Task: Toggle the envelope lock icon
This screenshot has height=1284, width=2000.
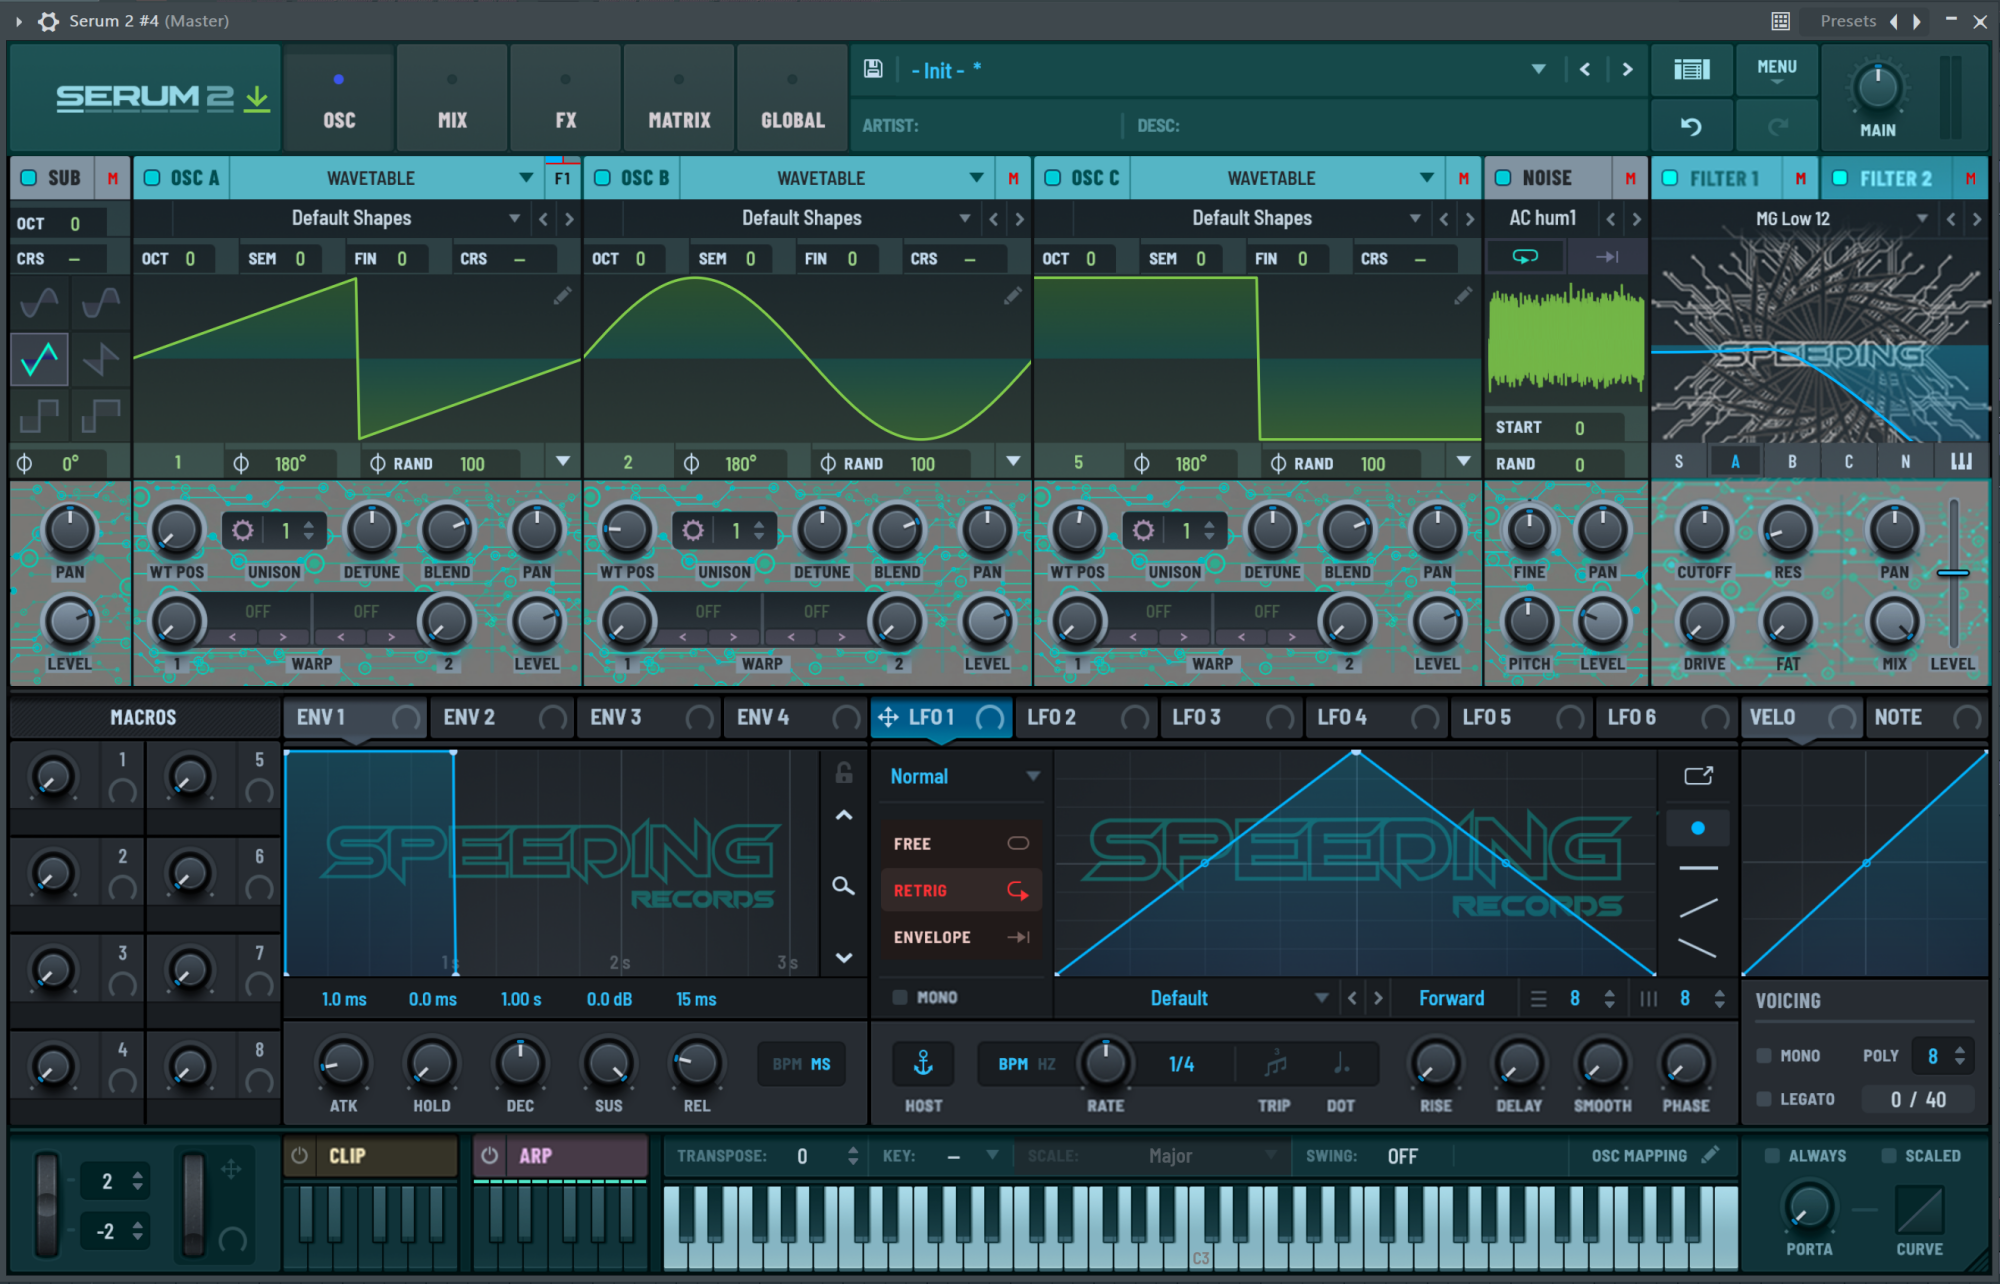Action: 843,772
